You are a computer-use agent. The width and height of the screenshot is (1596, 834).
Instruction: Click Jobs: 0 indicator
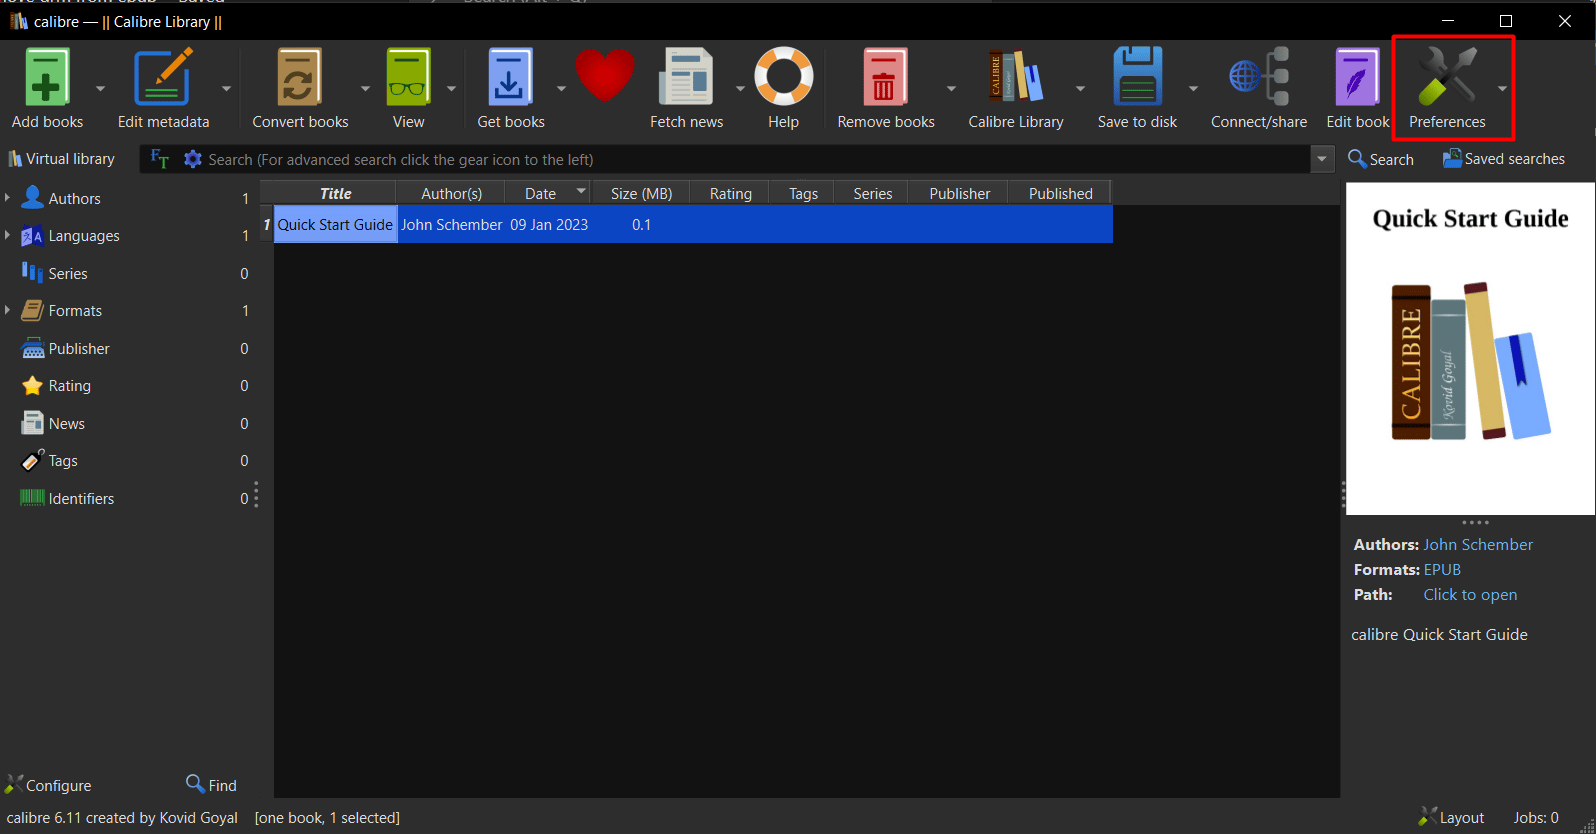(x=1535, y=817)
